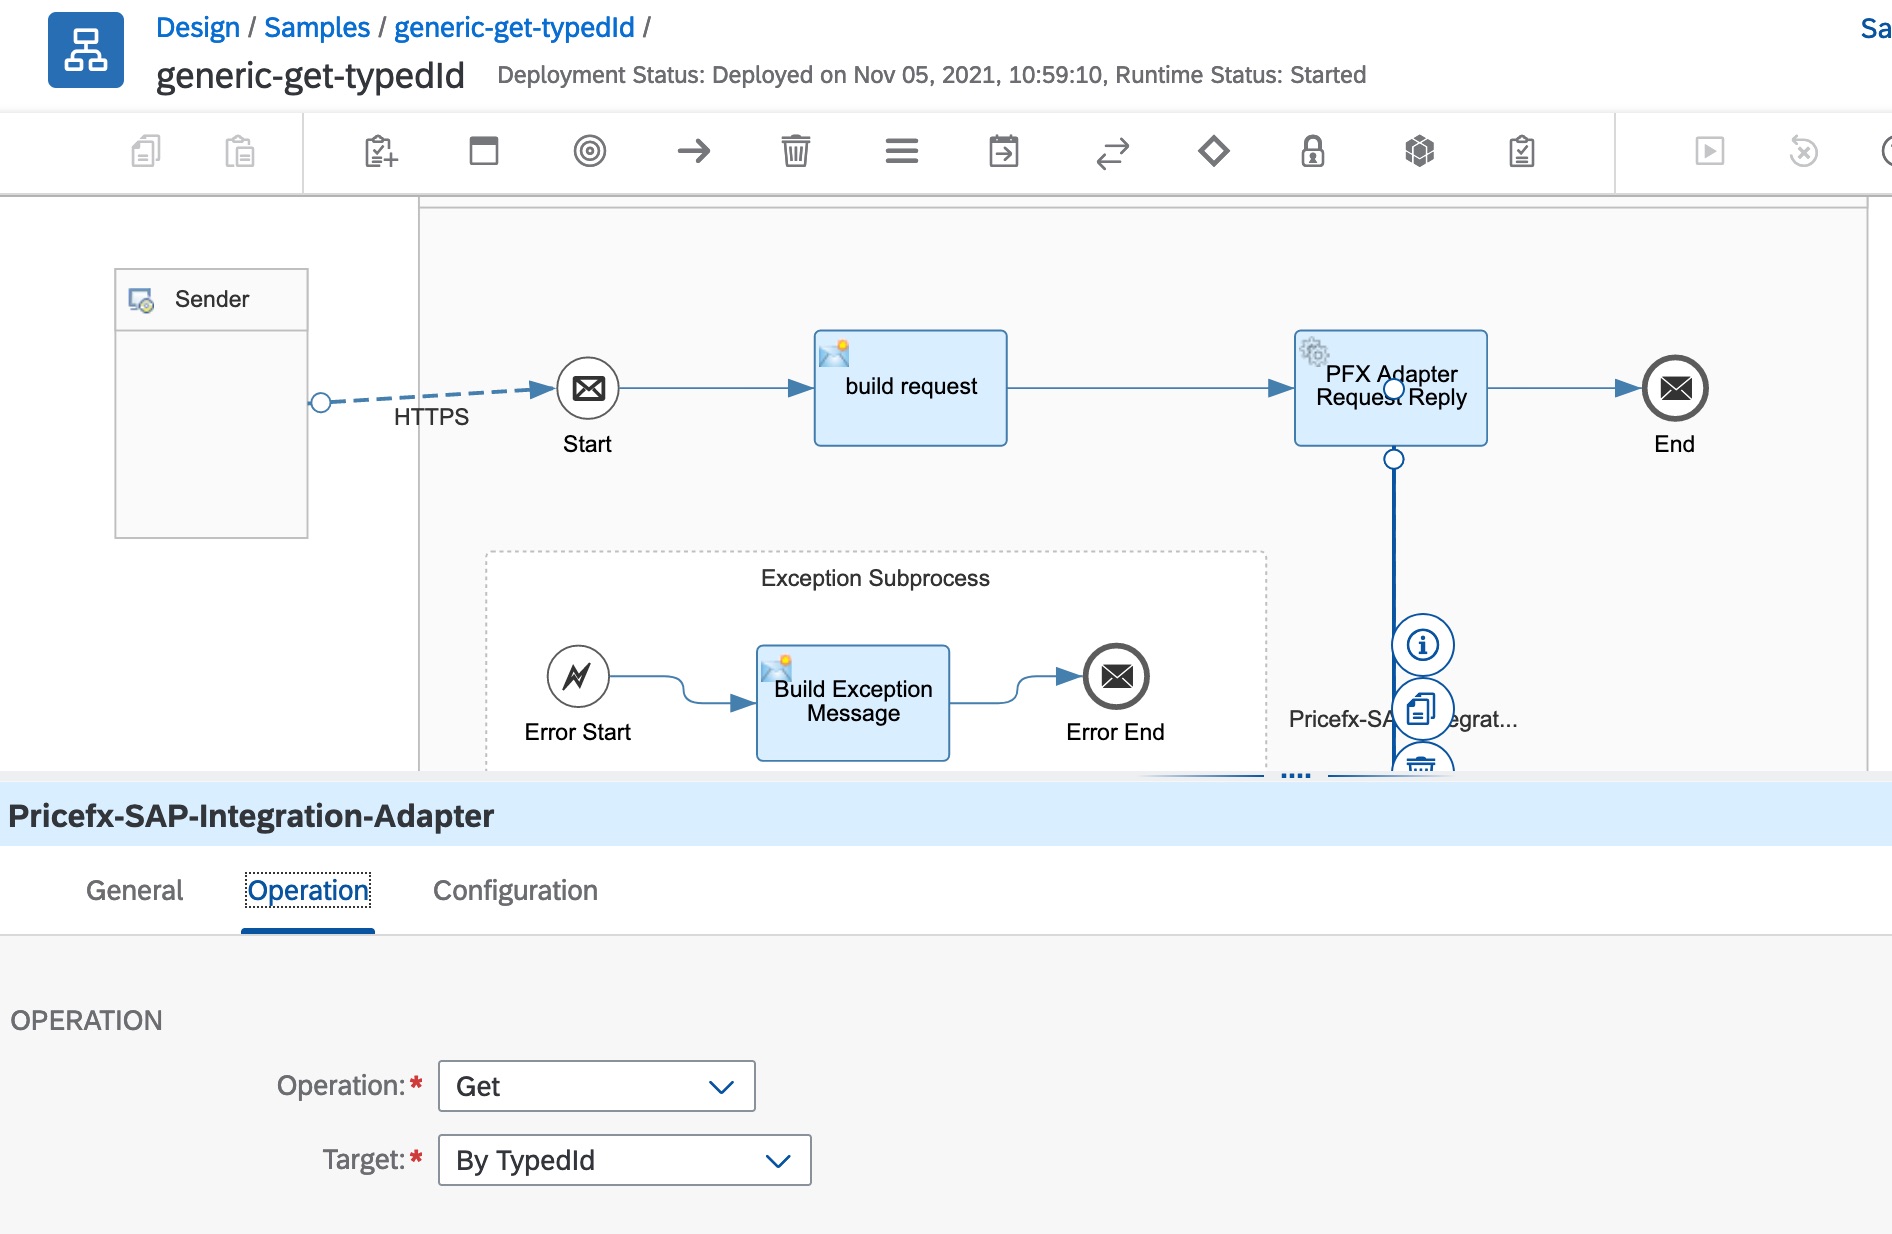Click the bidirectional arrows call icon
This screenshot has height=1234, width=1892.
tap(1112, 152)
